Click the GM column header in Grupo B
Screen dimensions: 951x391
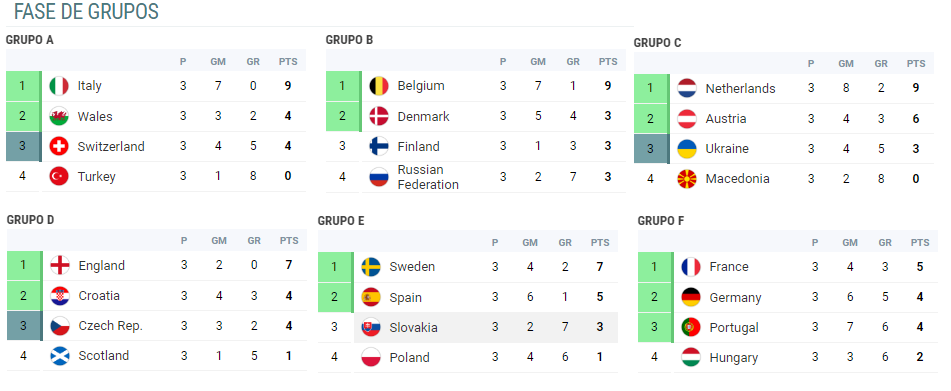(538, 61)
